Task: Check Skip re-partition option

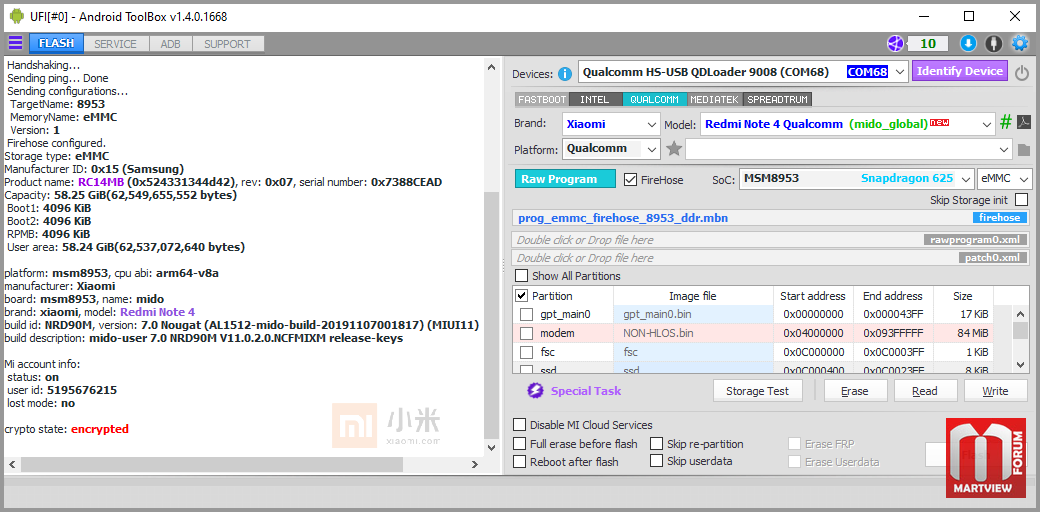Action: point(657,444)
